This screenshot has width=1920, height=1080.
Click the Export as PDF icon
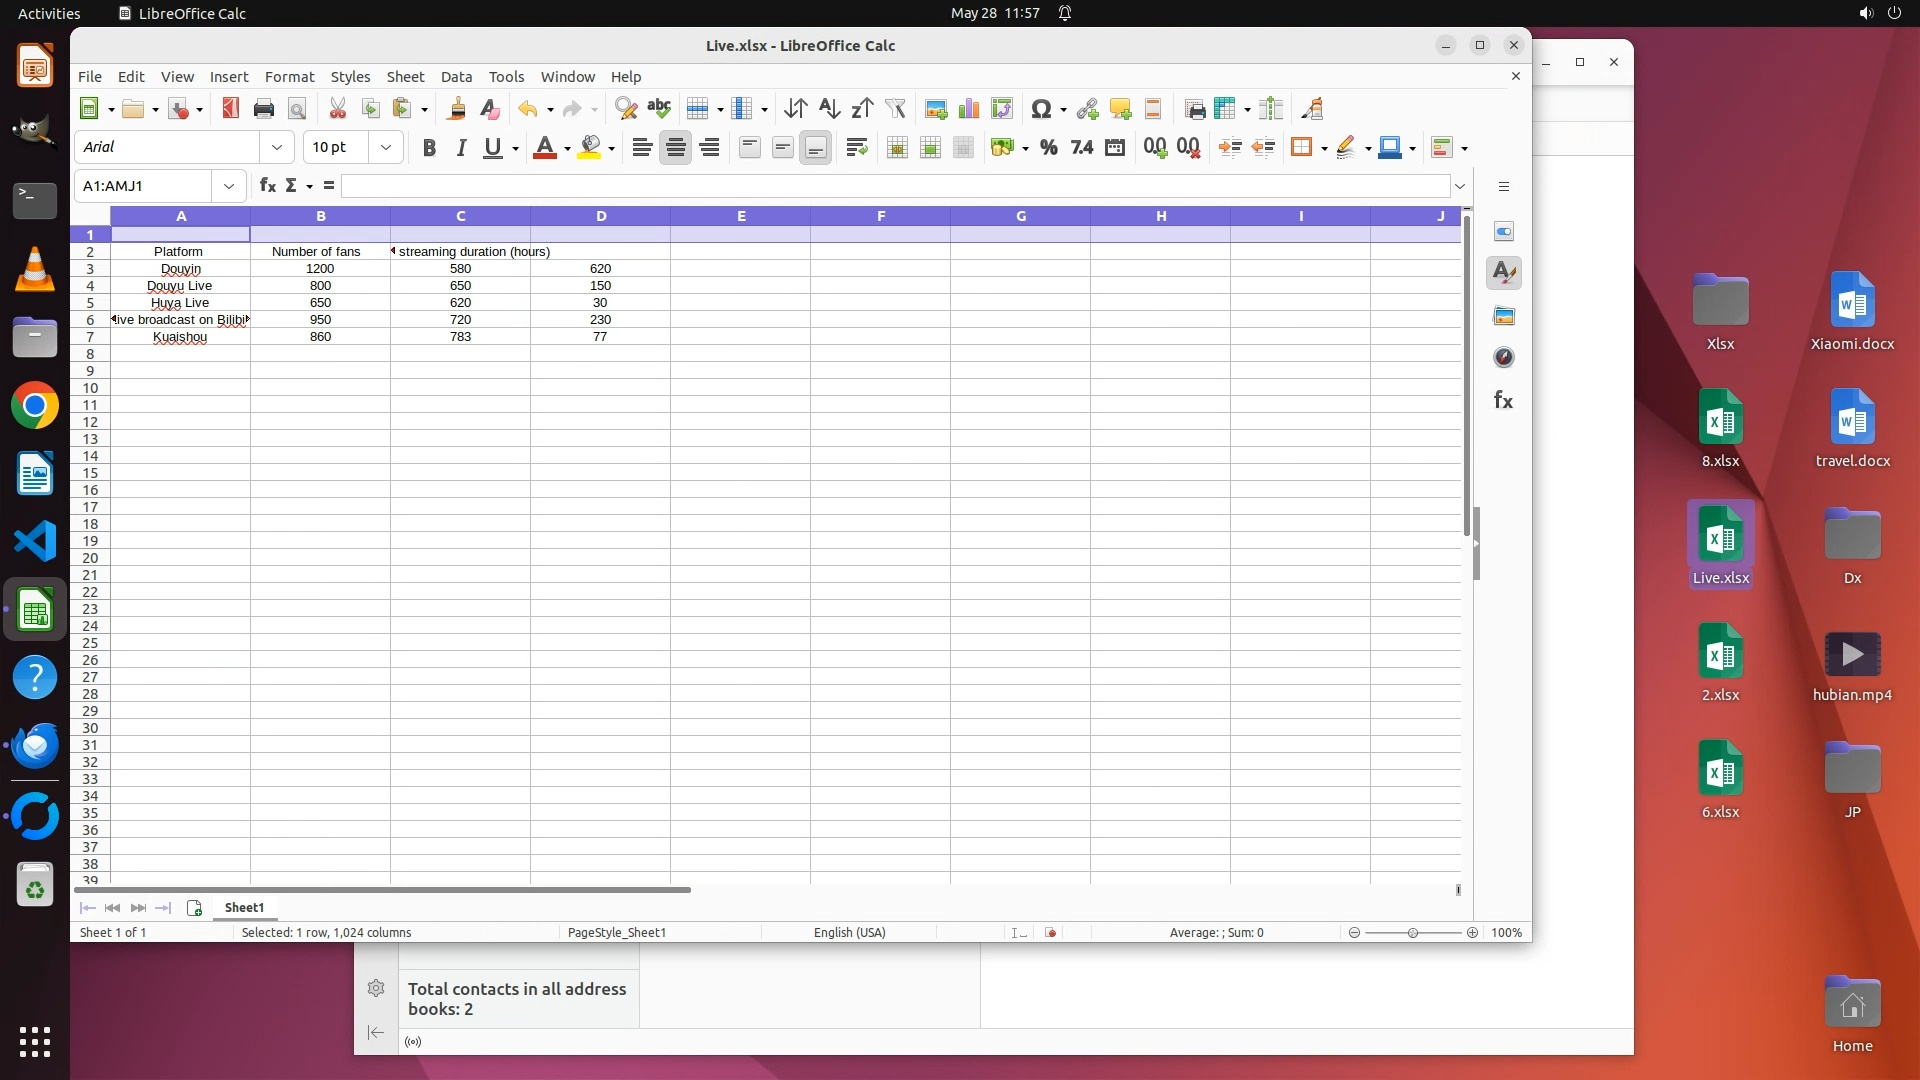click(x=231, y=109)
